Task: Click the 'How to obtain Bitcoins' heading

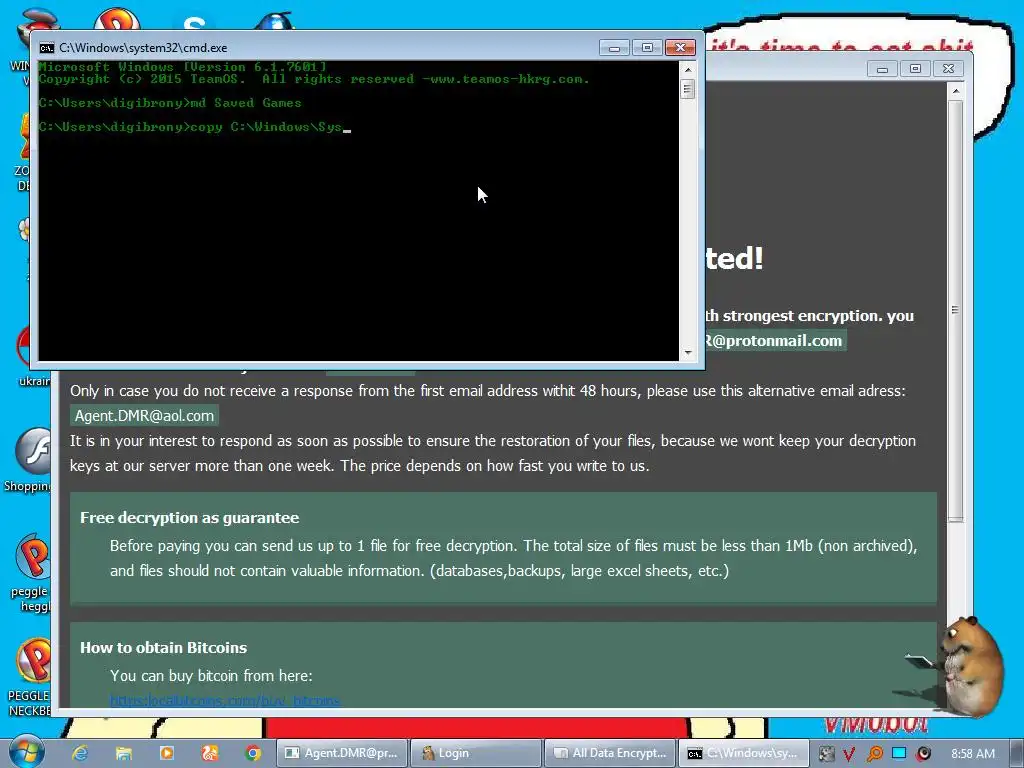Action: [163, 648]
